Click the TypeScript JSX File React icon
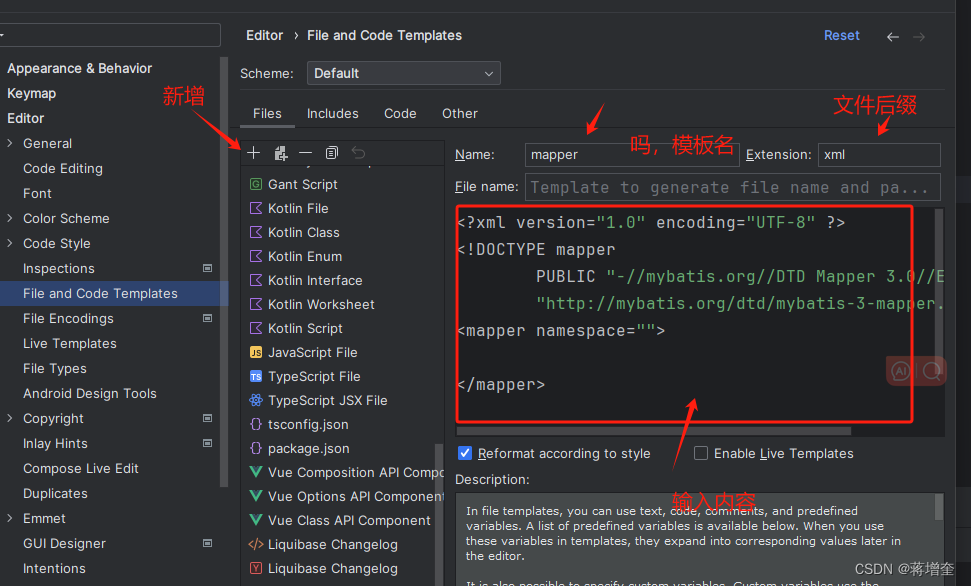This screenshot has height=586, width=971. coord(256,400)
